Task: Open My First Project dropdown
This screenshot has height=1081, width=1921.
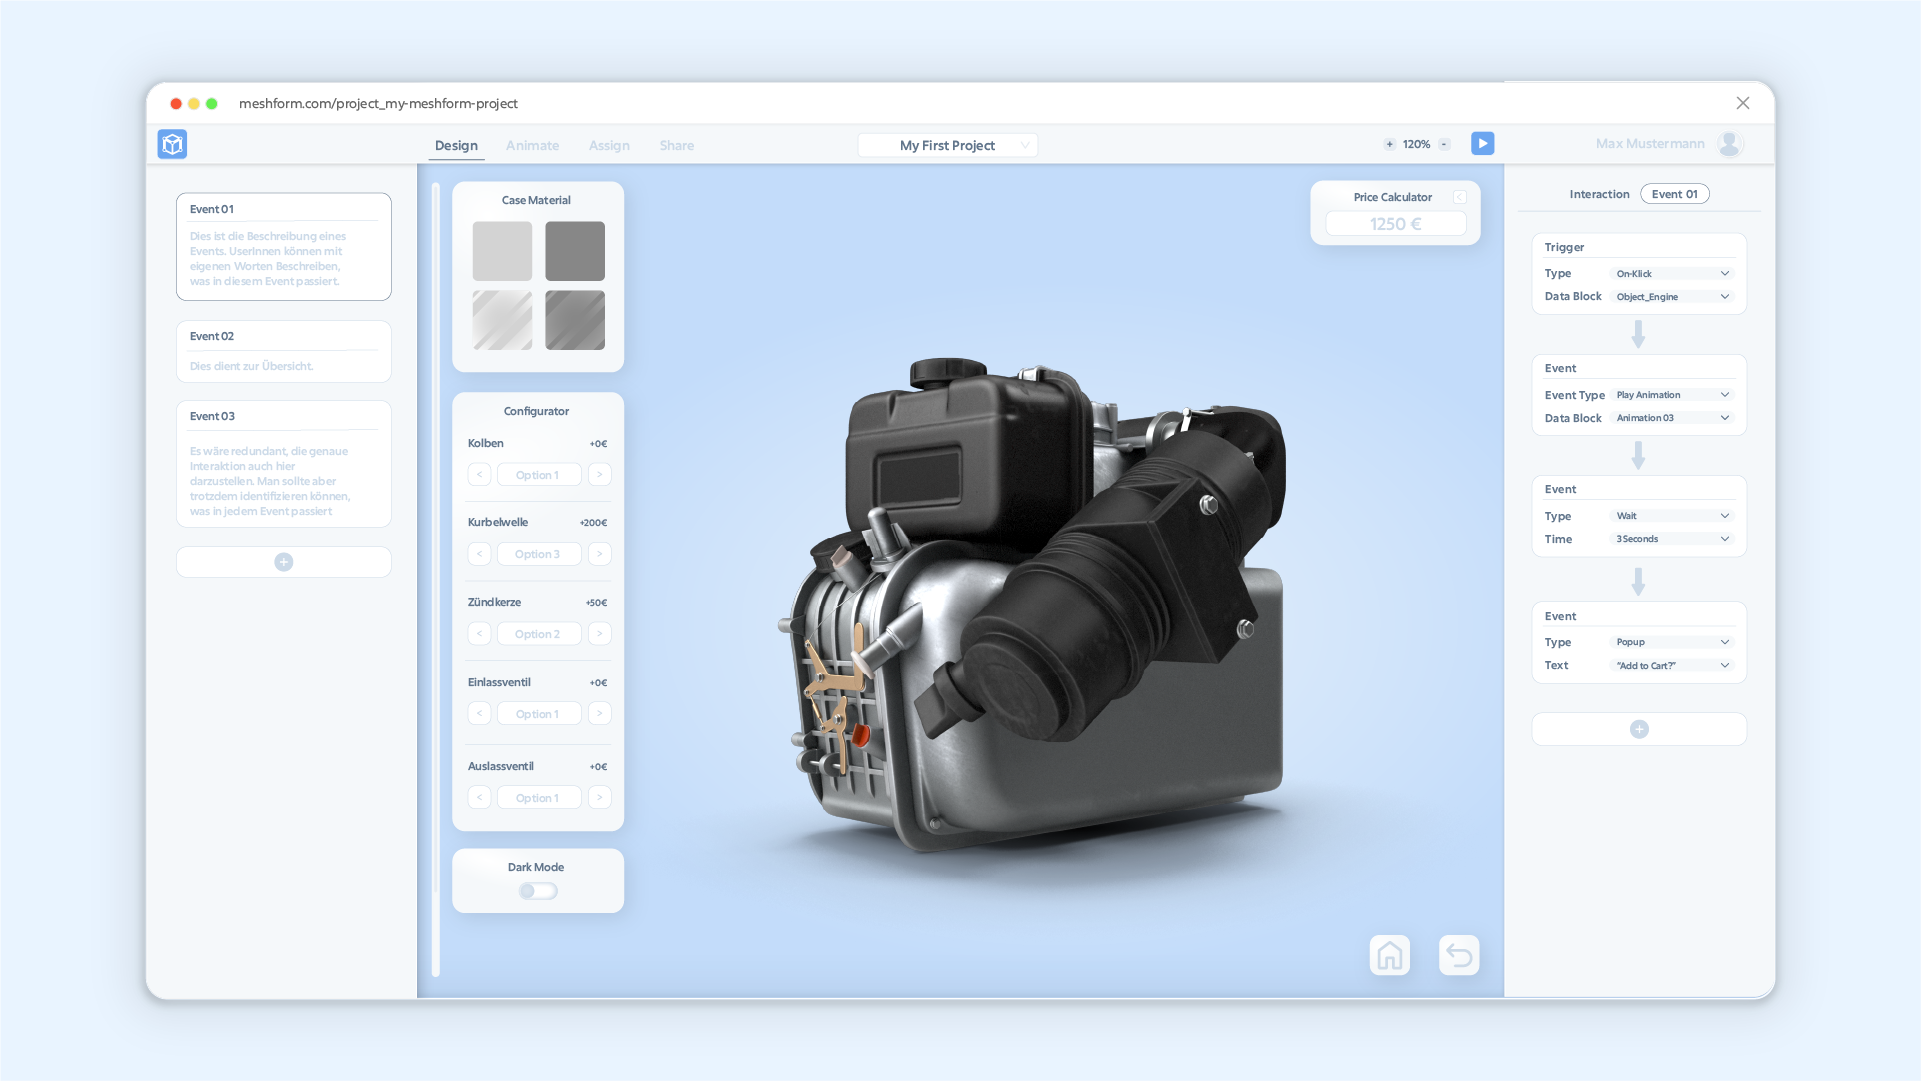Action: pyautogui.click(x=947, y=145)
